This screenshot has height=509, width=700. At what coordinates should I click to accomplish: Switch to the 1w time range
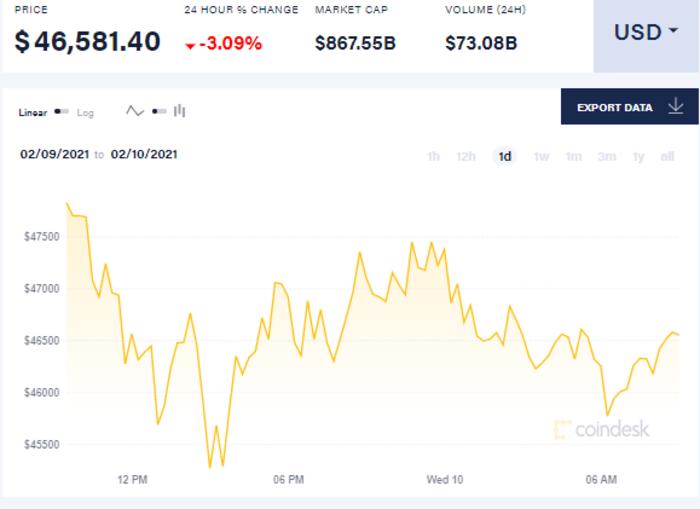pyautogui.click(x=541, y=156)
